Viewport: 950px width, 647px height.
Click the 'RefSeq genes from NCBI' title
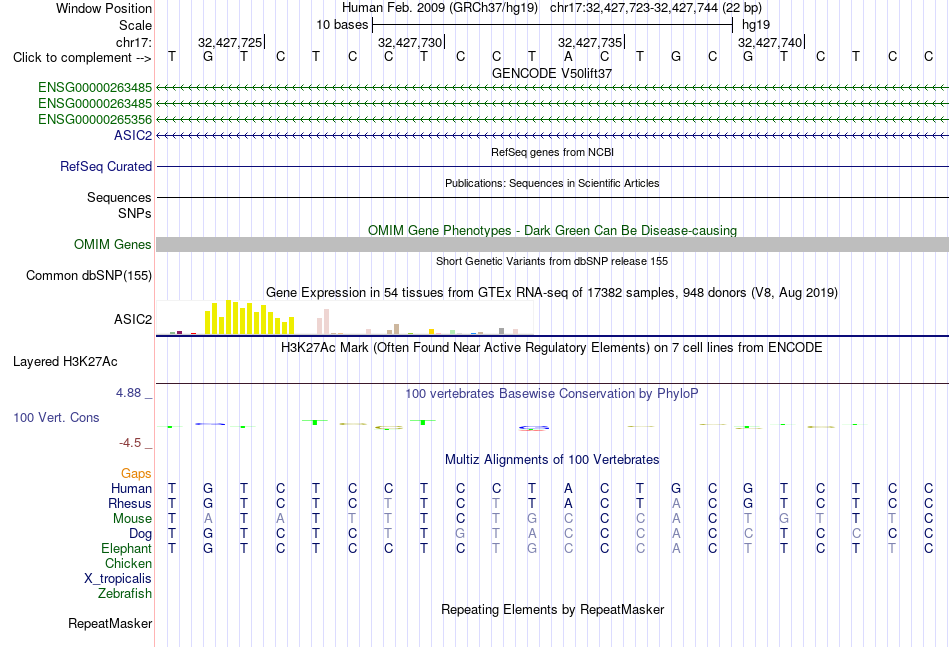click(552, 152)
